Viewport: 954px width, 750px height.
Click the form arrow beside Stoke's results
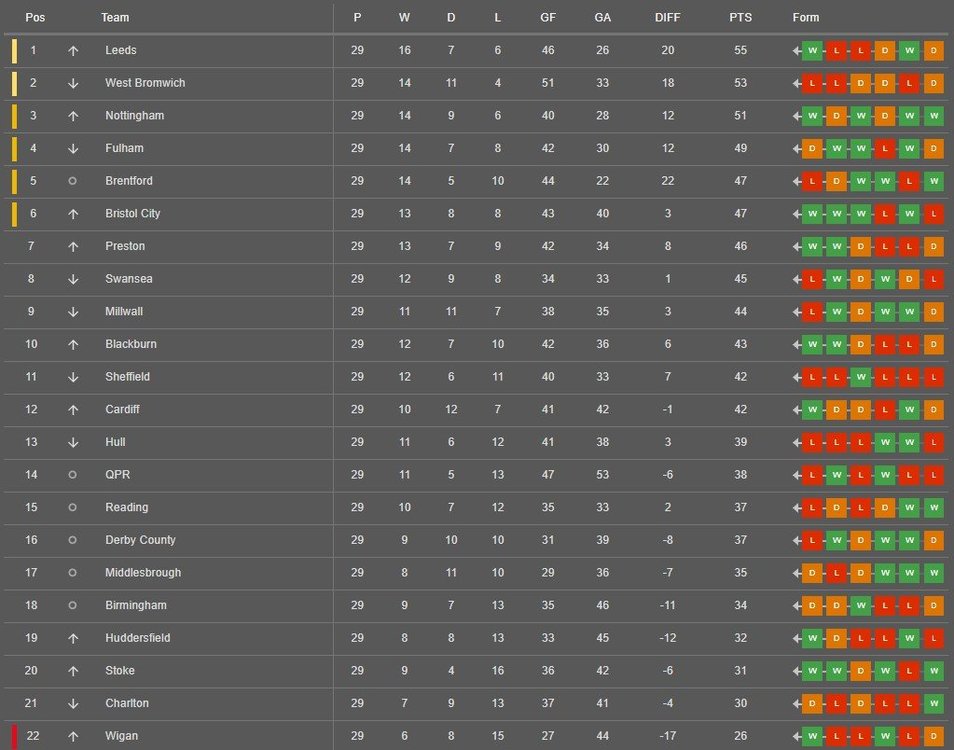point(796,672)
